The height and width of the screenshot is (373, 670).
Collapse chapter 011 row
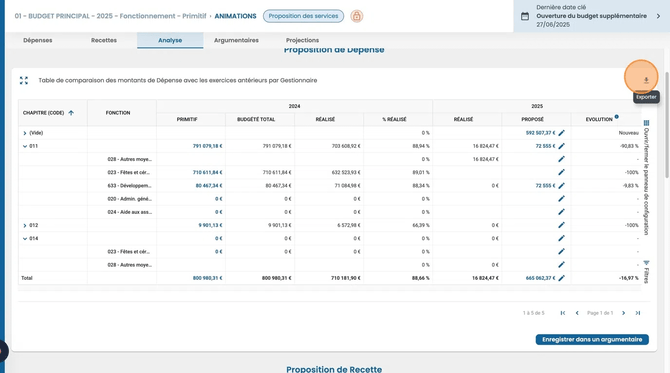[25, 146]
